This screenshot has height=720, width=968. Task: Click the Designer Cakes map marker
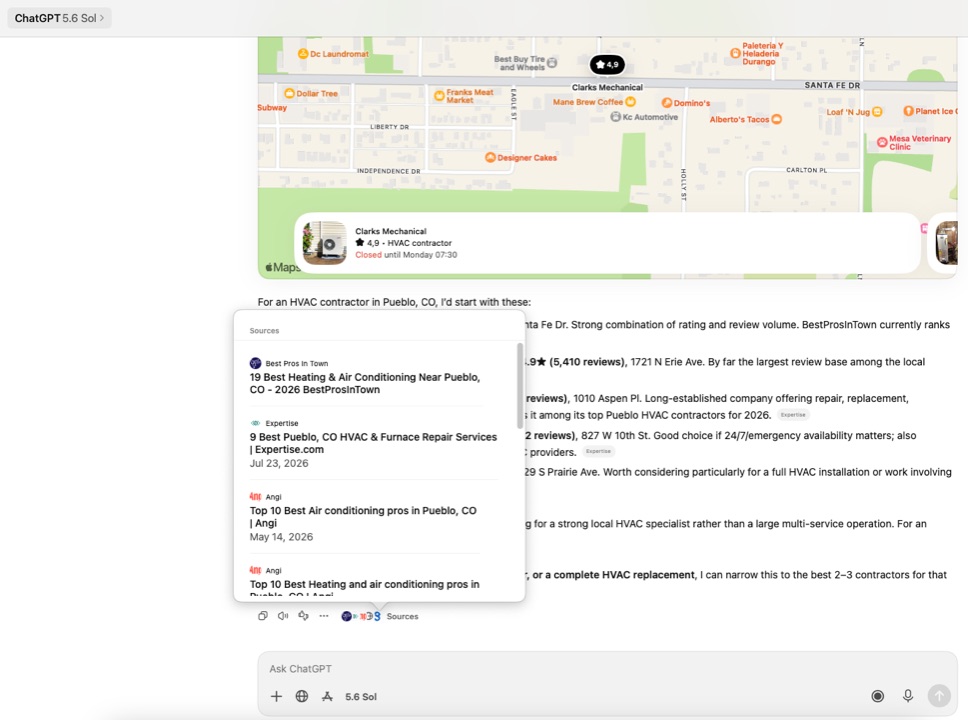[490, 157]
